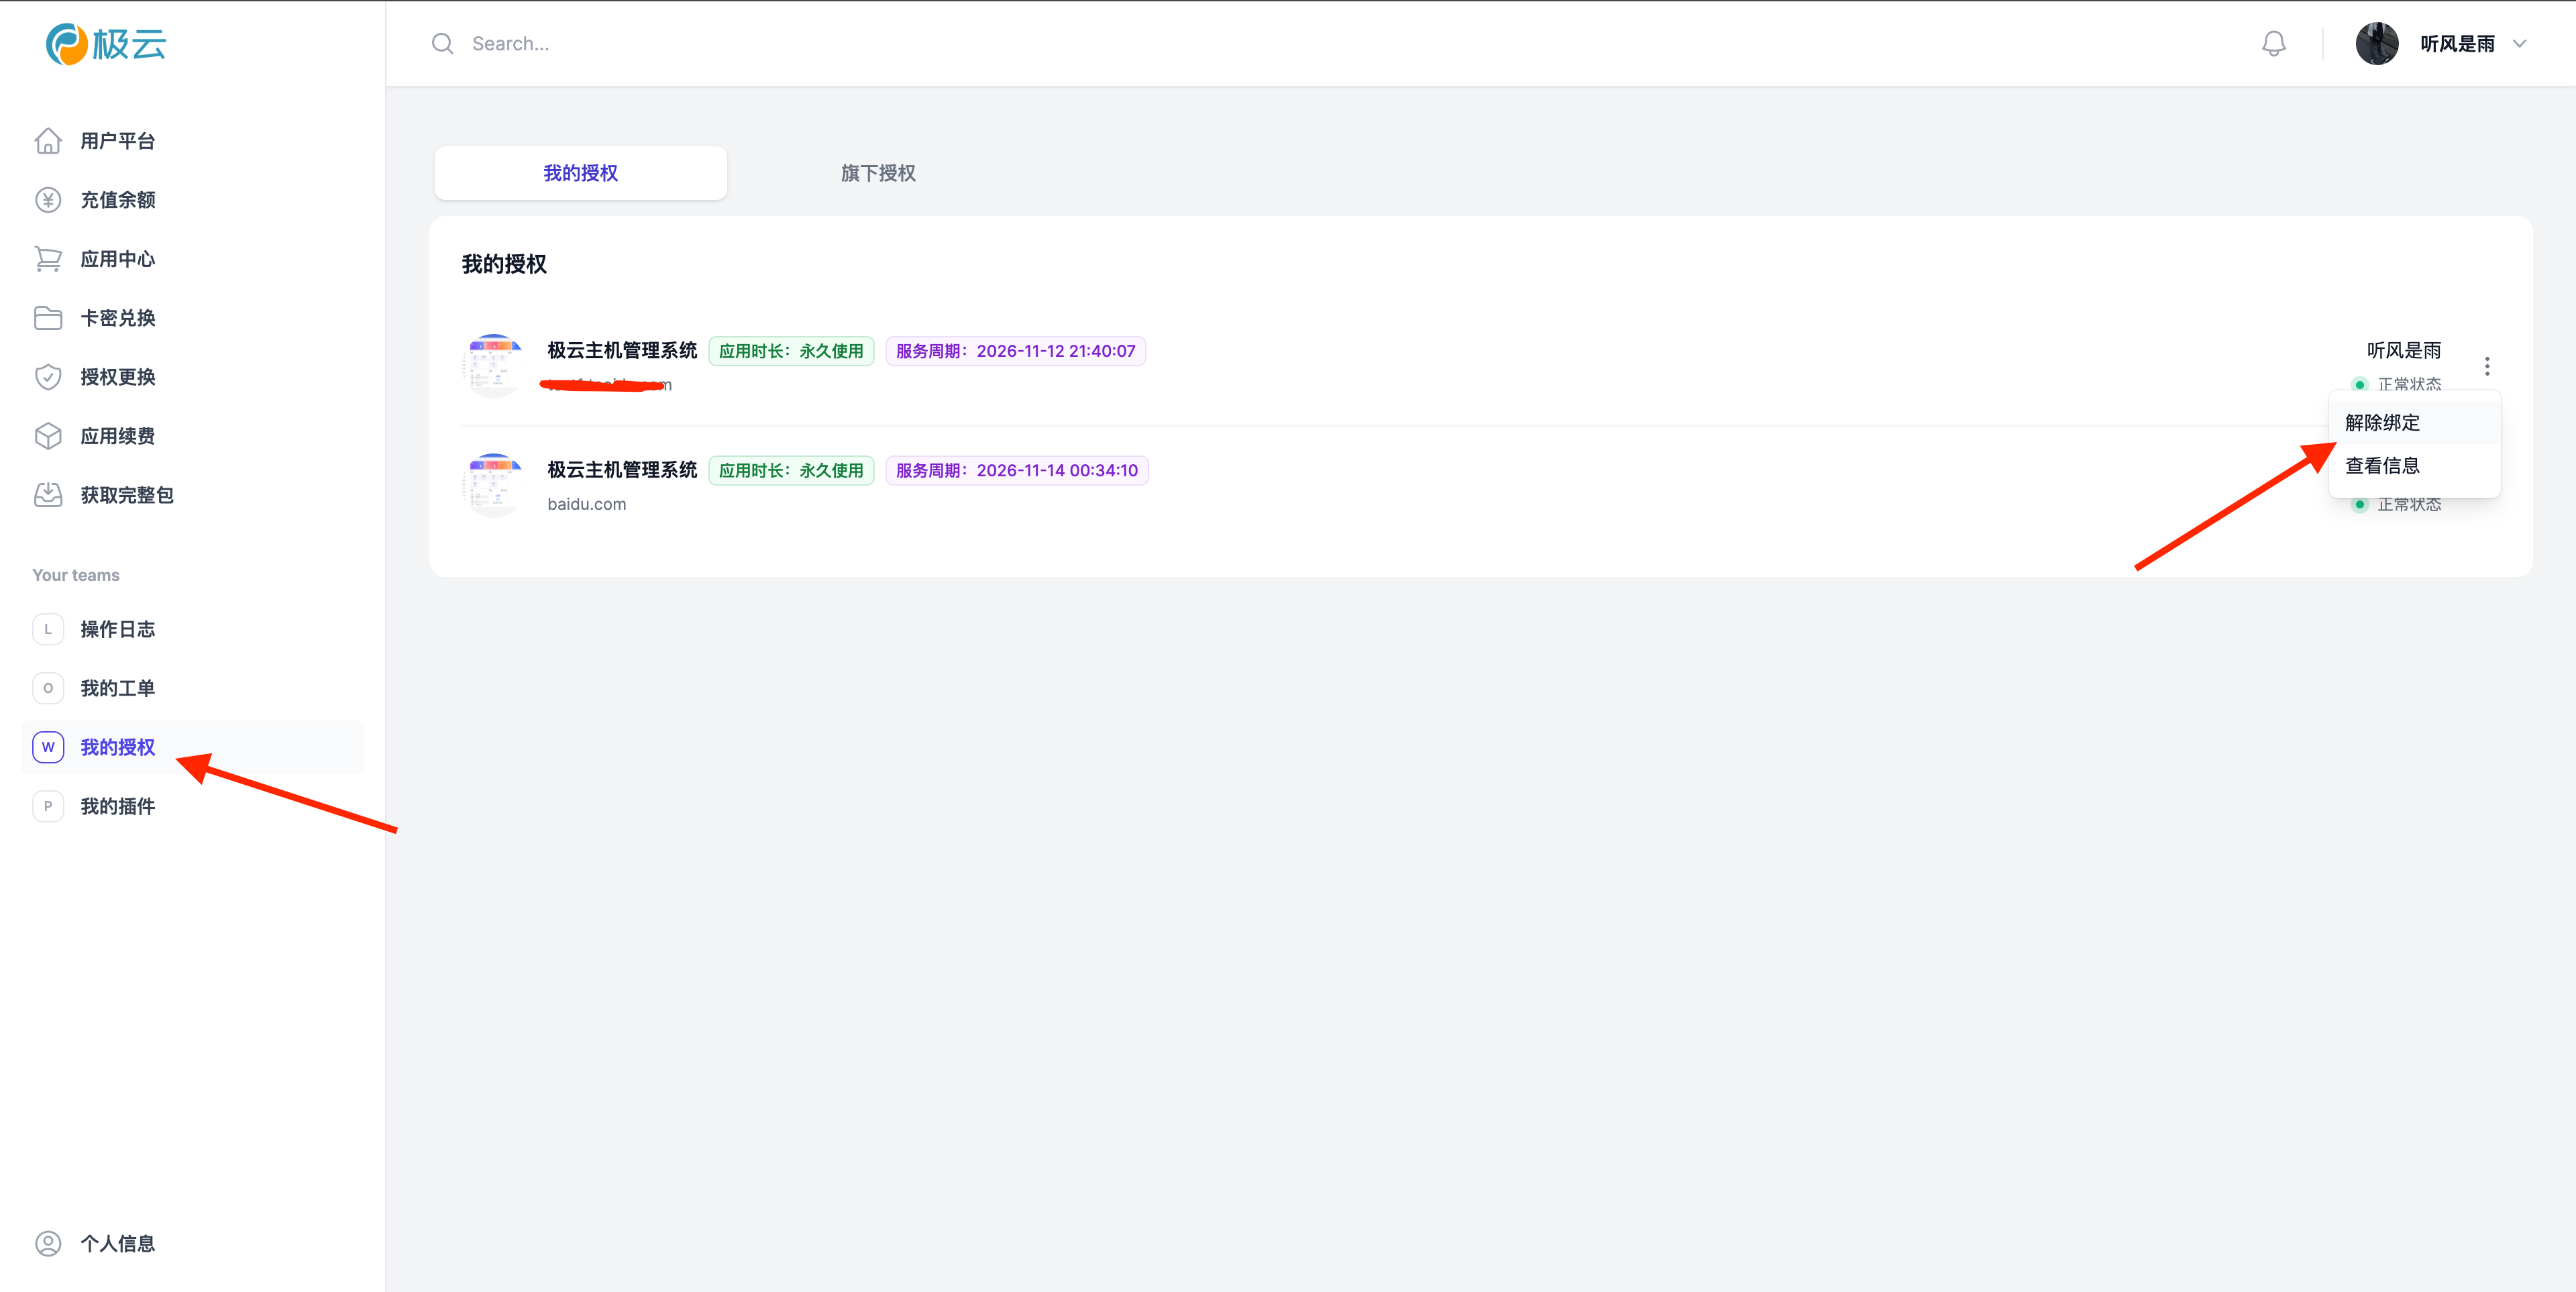Image resolution: width=2576 pixels, height=1292 pixels.
Task: Click the 充值余额 yen icon
Action: (x=48, y=200)
